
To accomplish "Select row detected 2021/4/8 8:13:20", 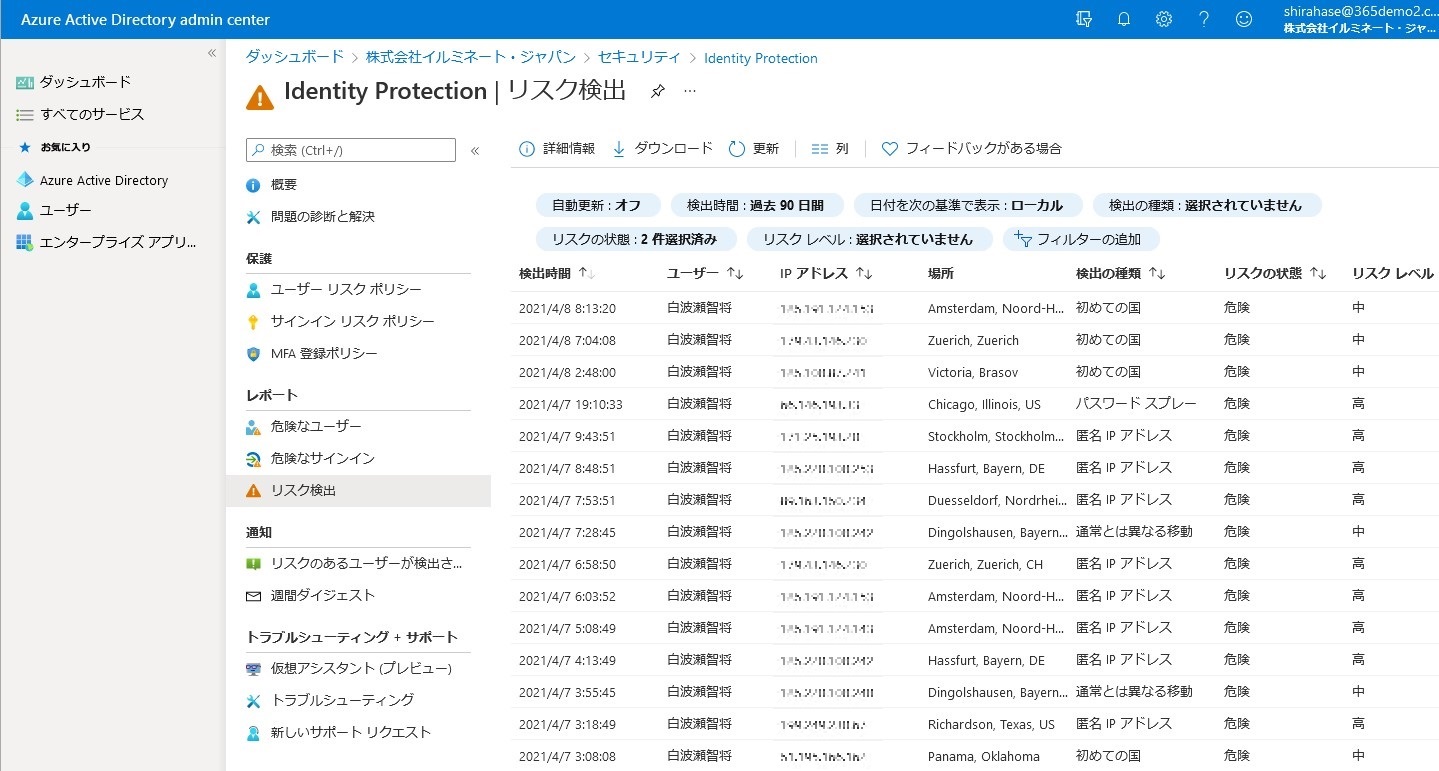I will pyautogui.click(x=974, y=308).
